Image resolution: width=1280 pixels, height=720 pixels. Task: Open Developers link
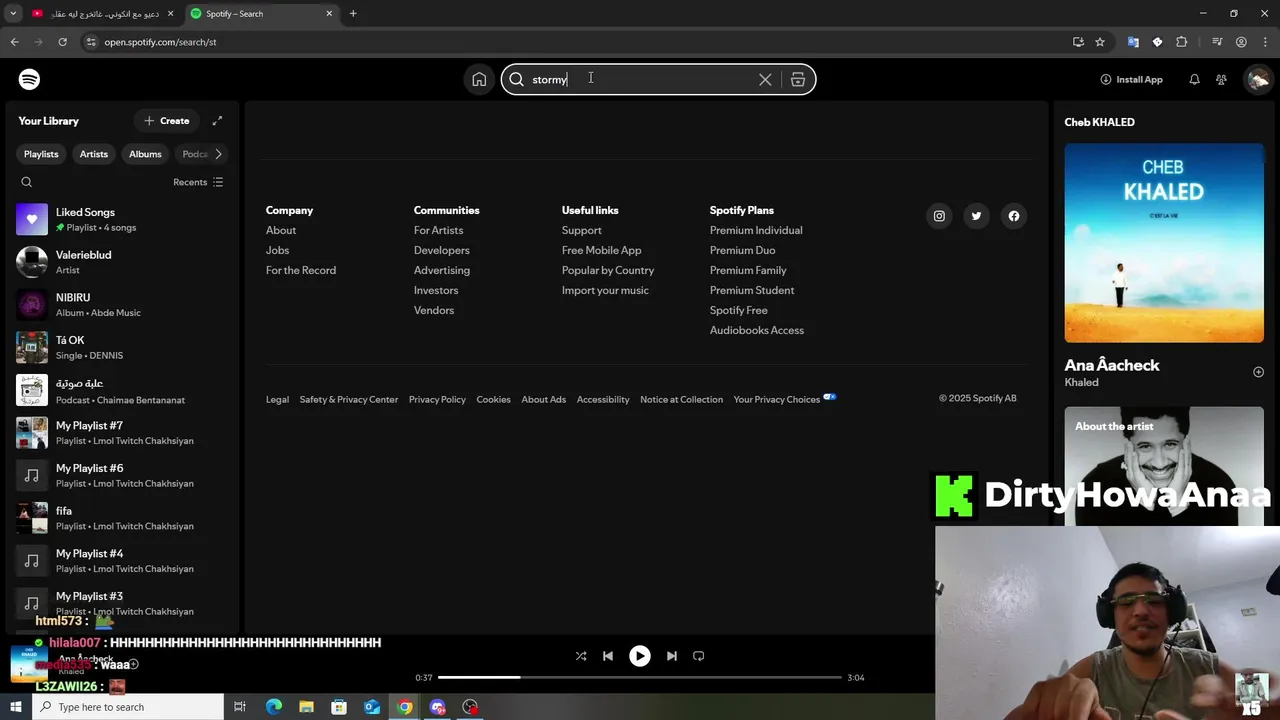441,250
